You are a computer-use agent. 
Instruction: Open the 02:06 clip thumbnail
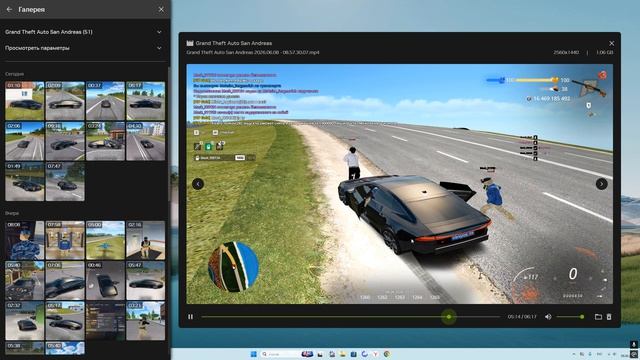point(24,141)
